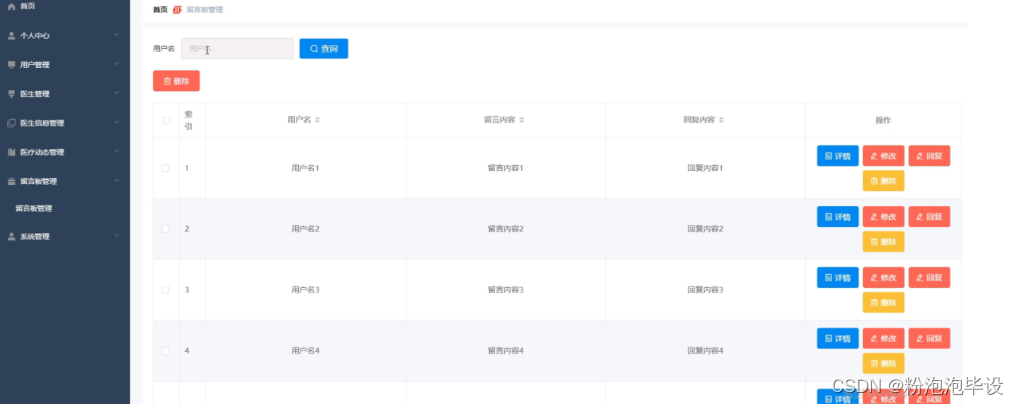Click 回复 for 用户名1 row

coord(929,156)
